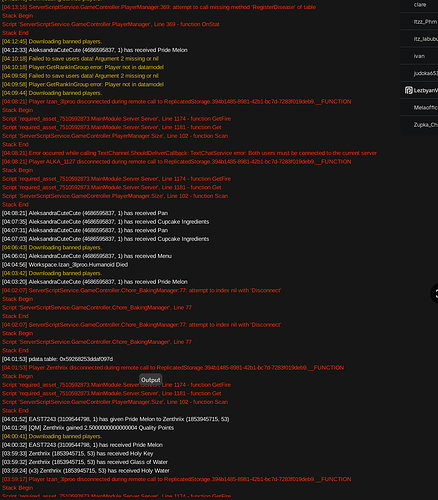
Task: Select player Zupka_Ch in the player list
Action: click(x=426, y=125)
